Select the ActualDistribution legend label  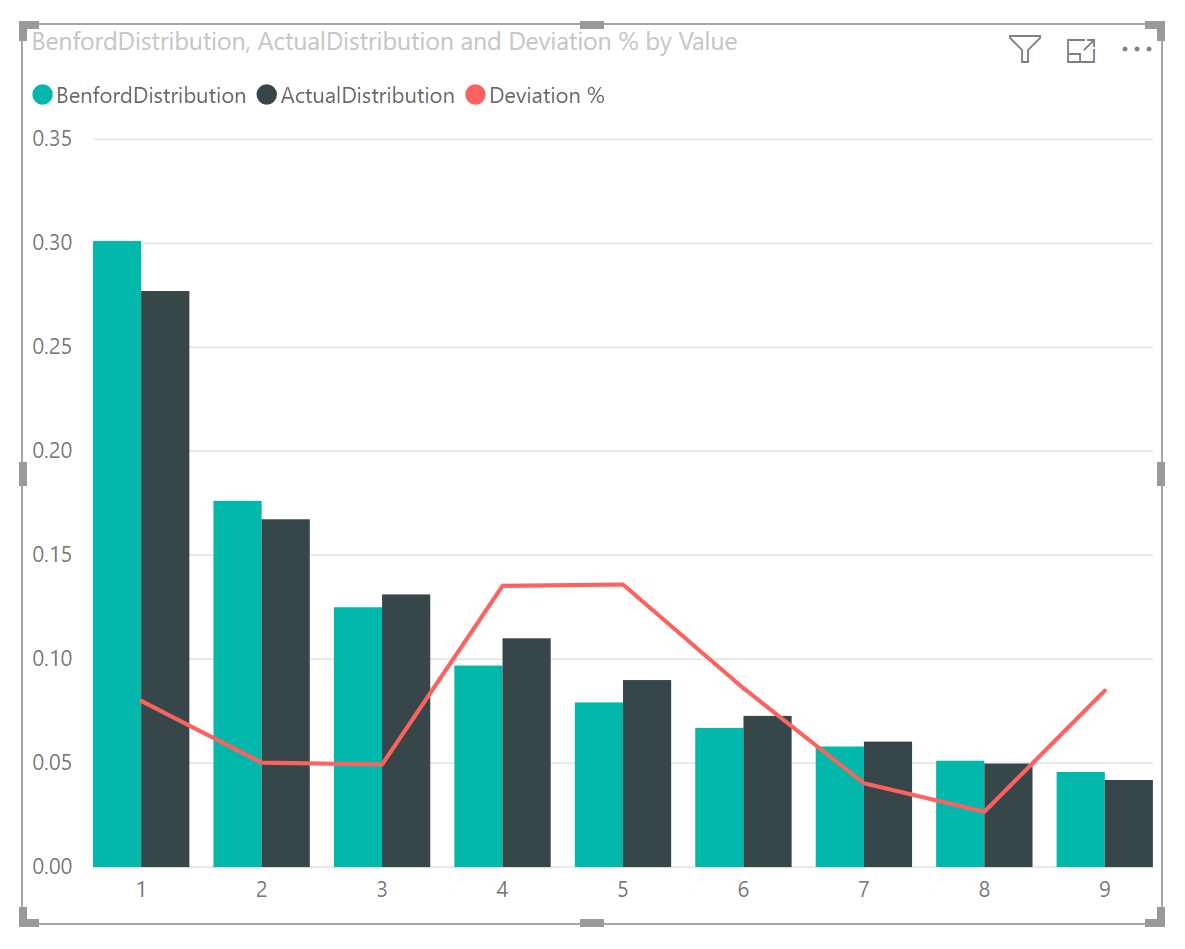[x=367, y=96]
